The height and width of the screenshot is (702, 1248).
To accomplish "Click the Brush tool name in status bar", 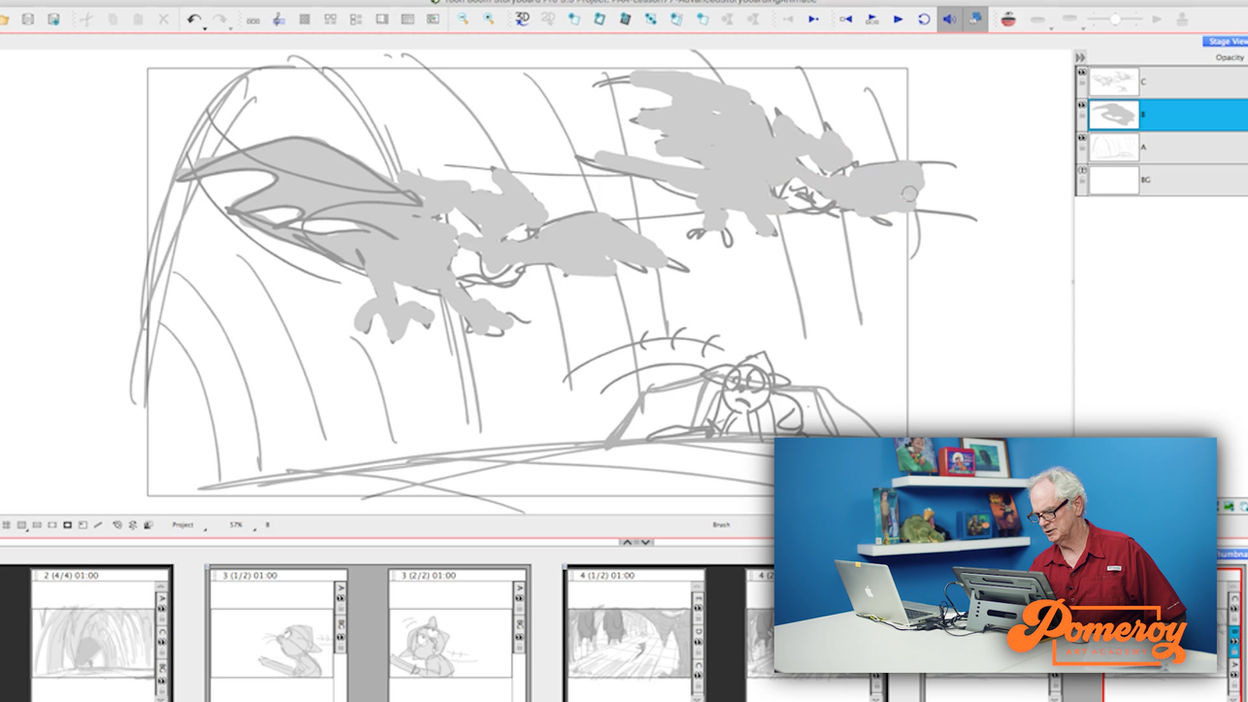I will point(721,525).
